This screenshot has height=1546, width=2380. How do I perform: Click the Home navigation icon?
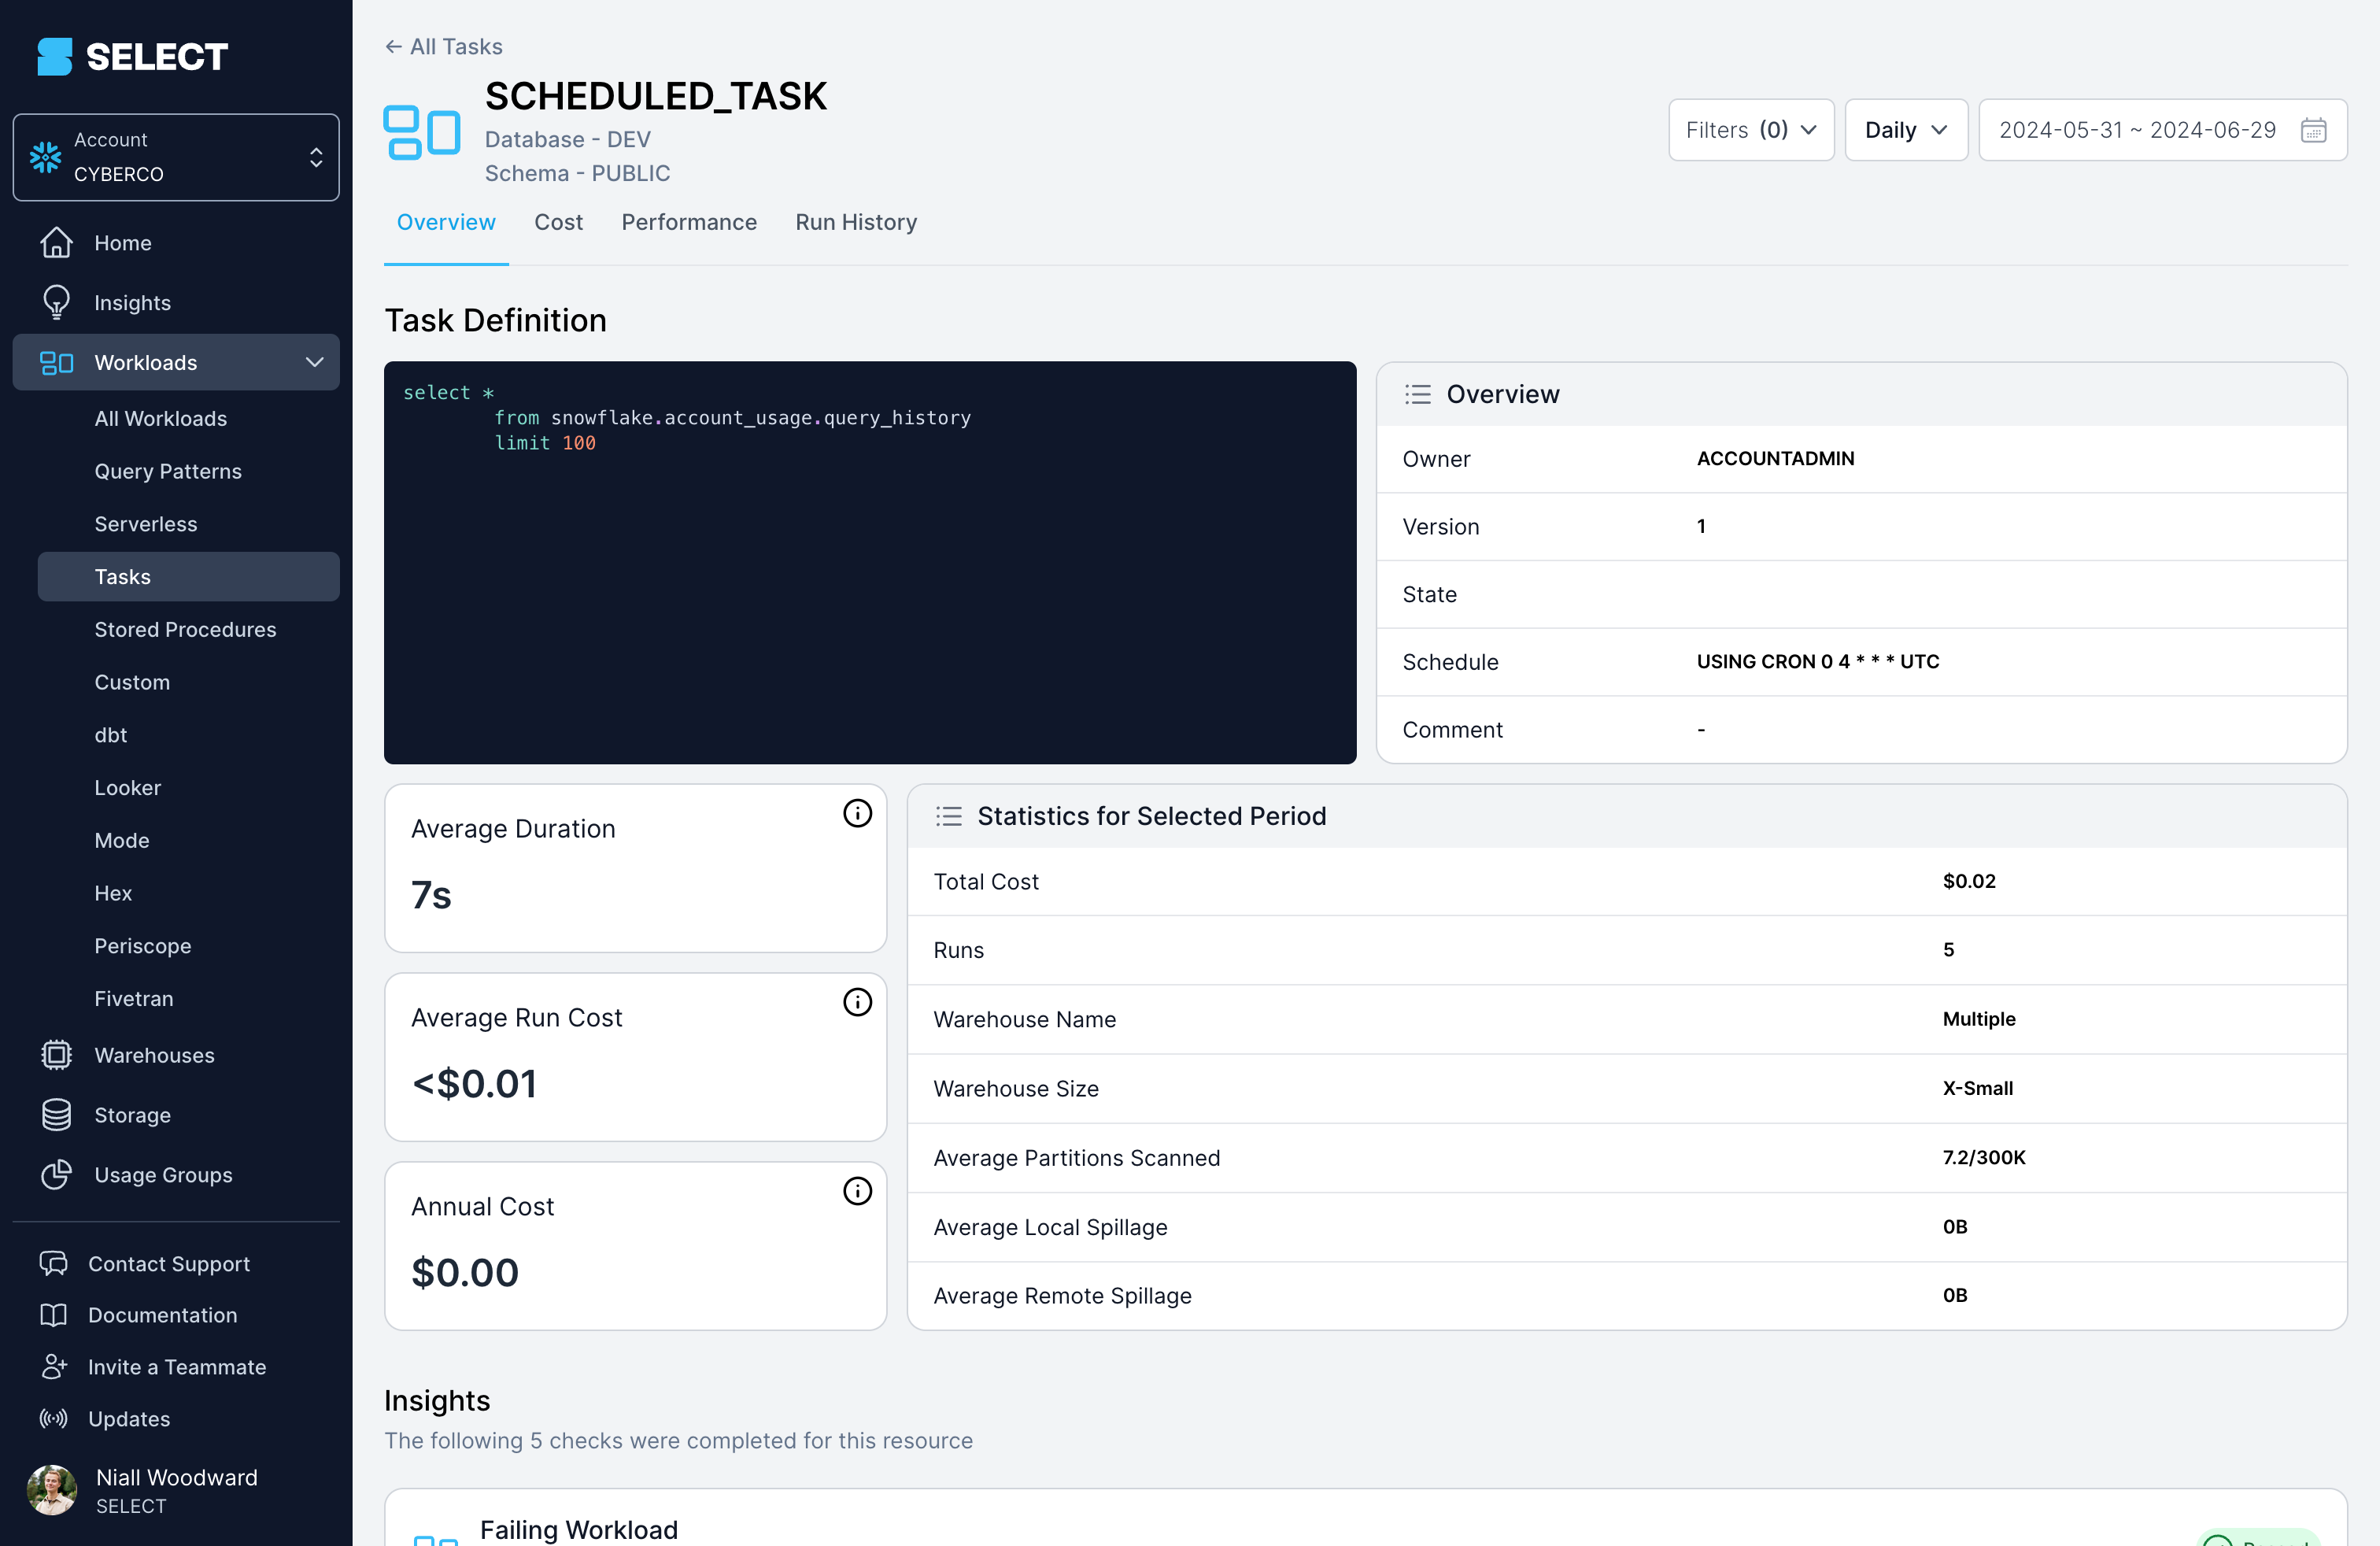pyautogui.click(x=56, y=241)
